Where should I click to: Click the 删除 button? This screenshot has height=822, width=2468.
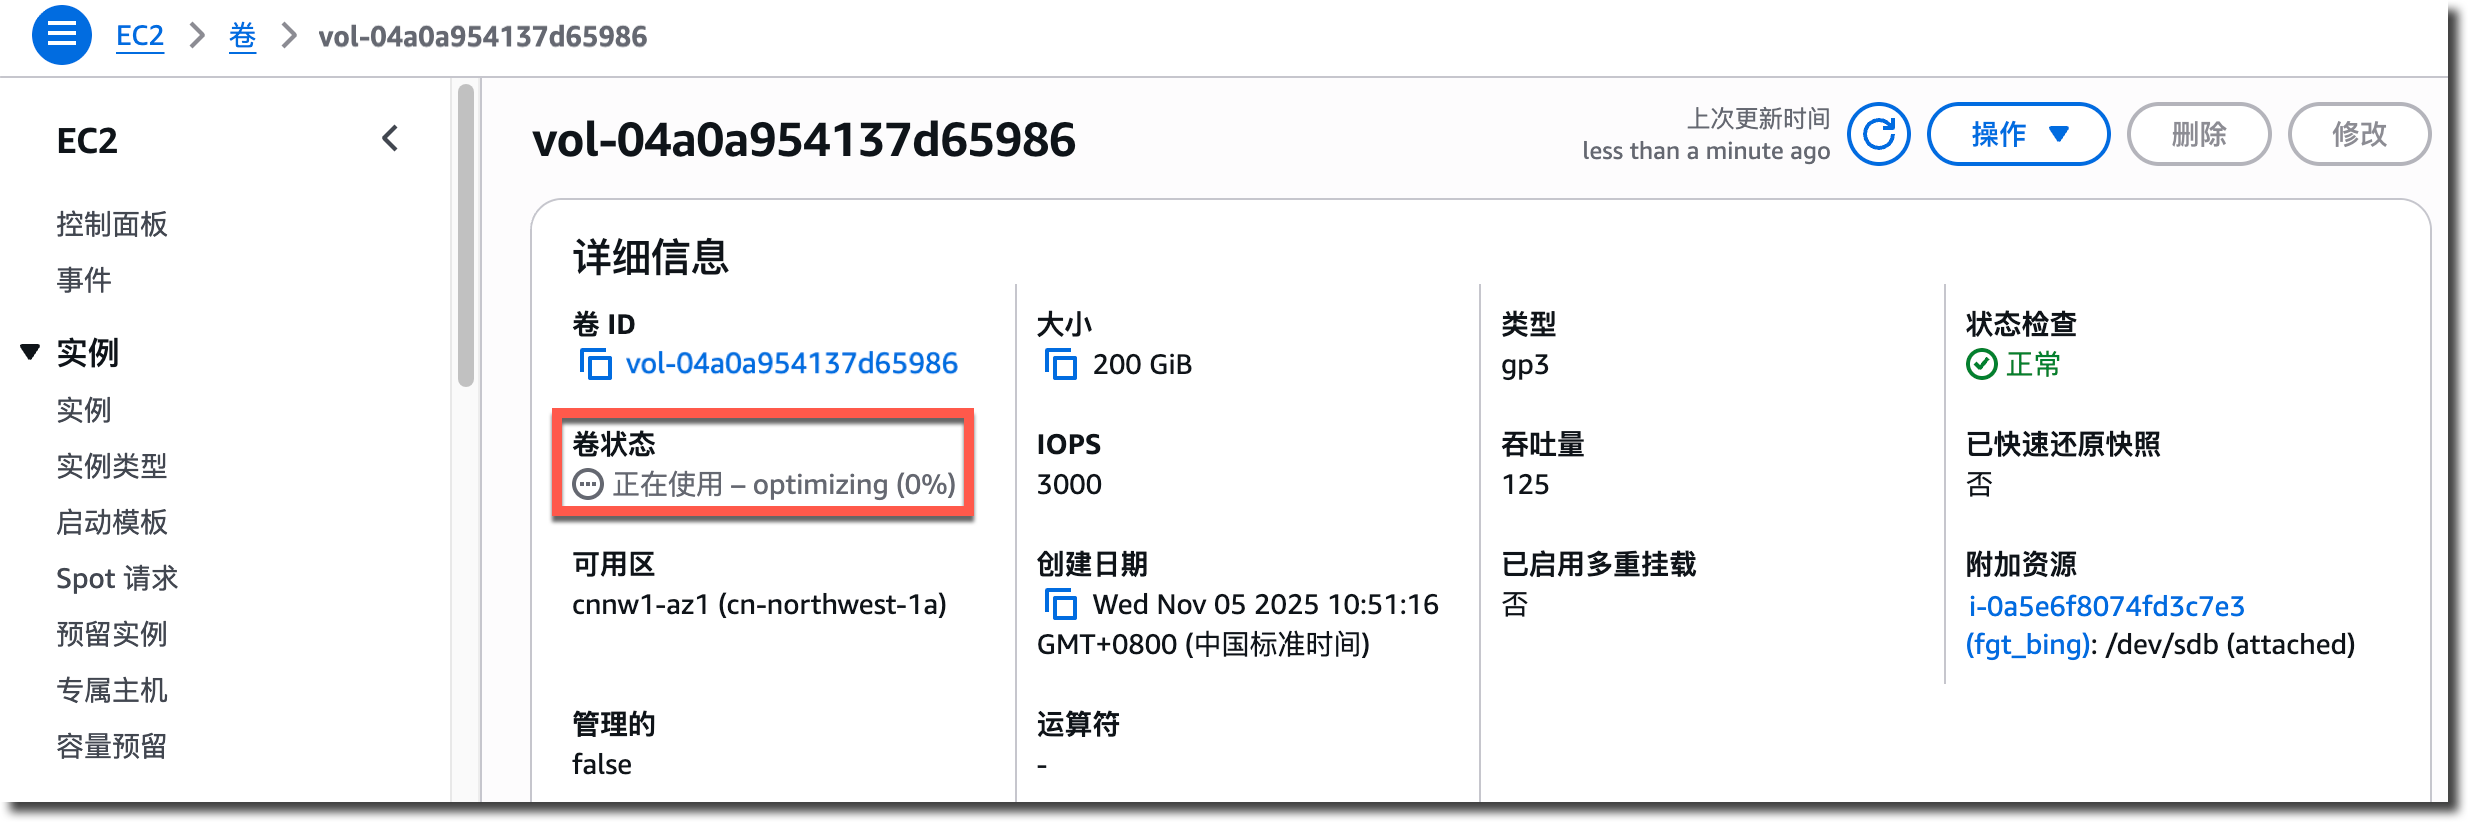[x=2198, y=134]
